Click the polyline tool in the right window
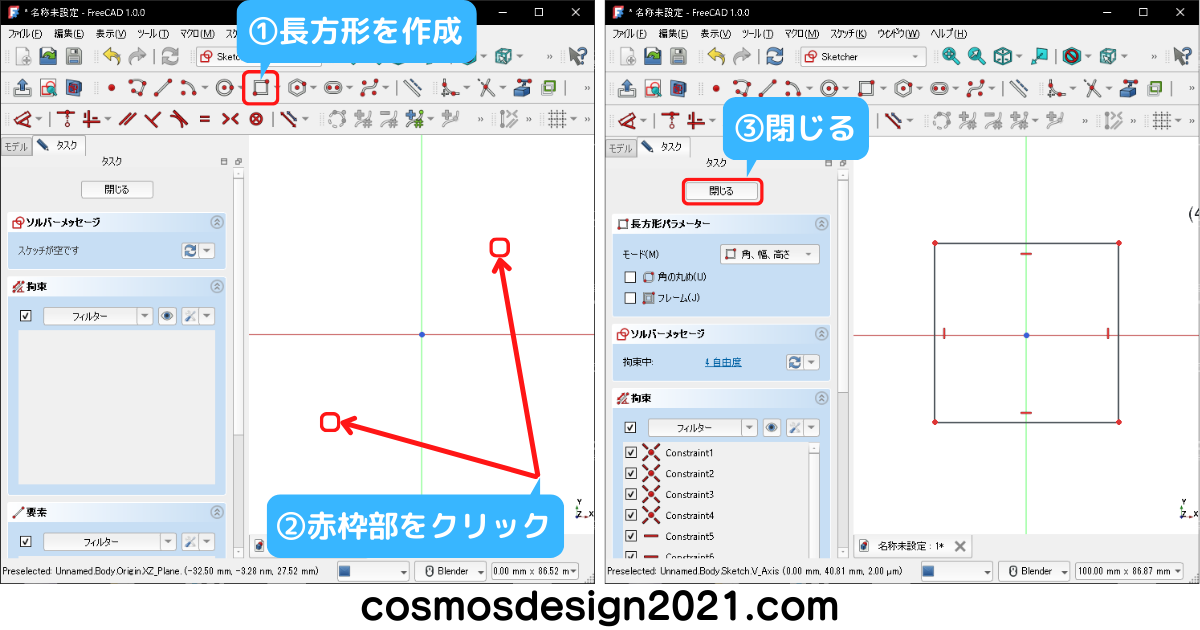Screen dimensions: 1200x630 (742, 88)
